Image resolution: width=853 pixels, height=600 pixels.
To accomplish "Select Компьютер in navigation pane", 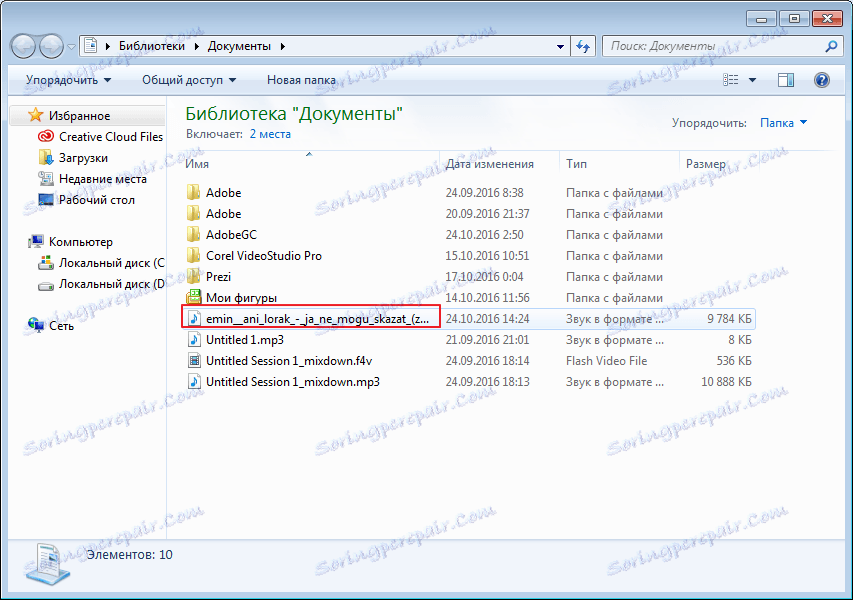I will (x=81, y=242).
